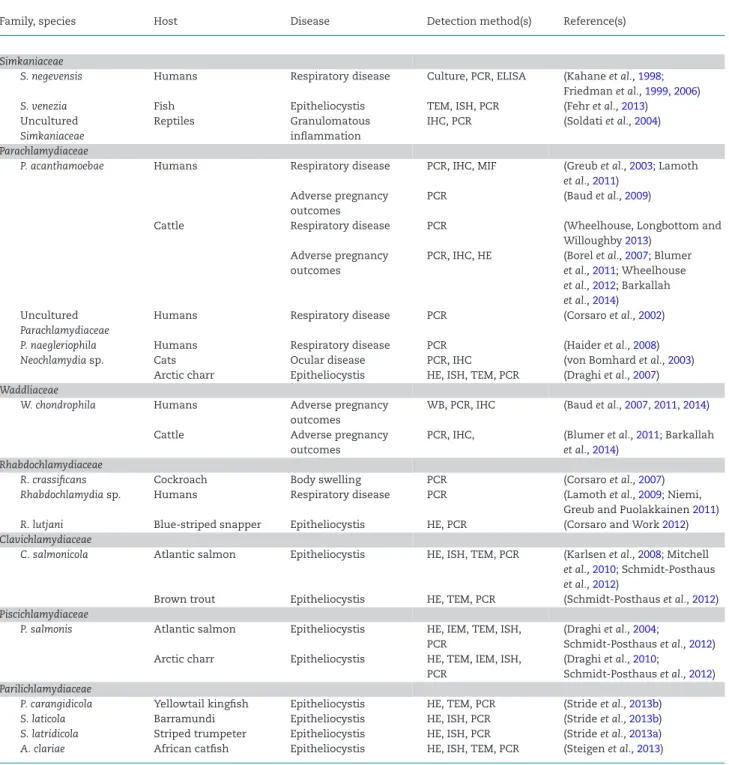This screenshot has width=729, height=765.
Task: Follow the Draghi et al. 2010 citation link
Action: point(644,659)
